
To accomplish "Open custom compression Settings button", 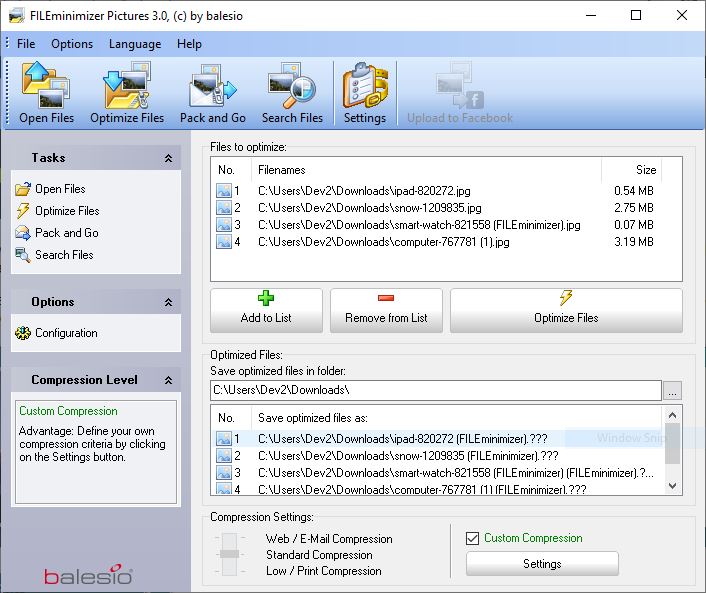I will pos(542,564).
